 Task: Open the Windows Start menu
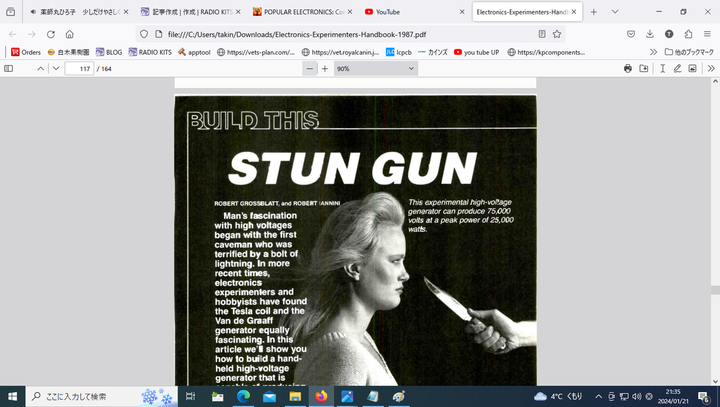coord(12,396)
